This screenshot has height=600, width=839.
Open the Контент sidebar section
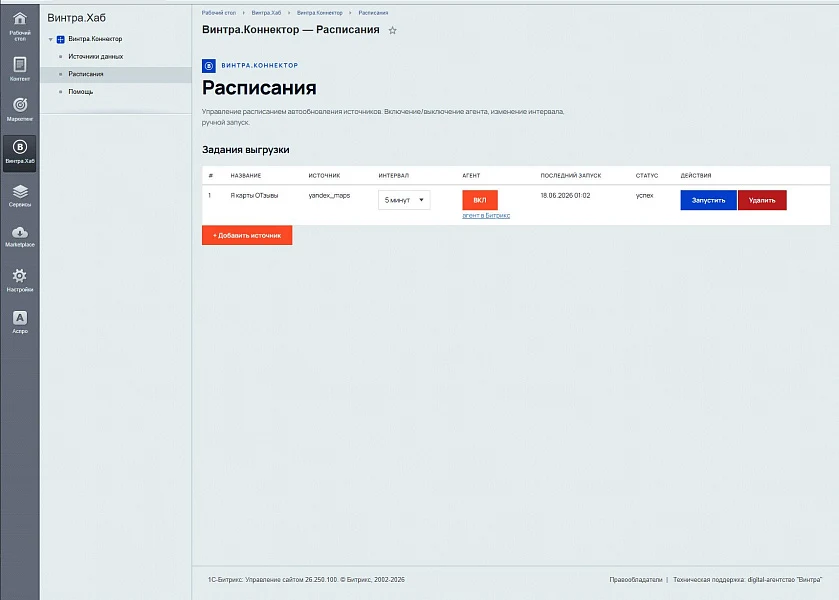pyautogui.click(x=20, y=69)
